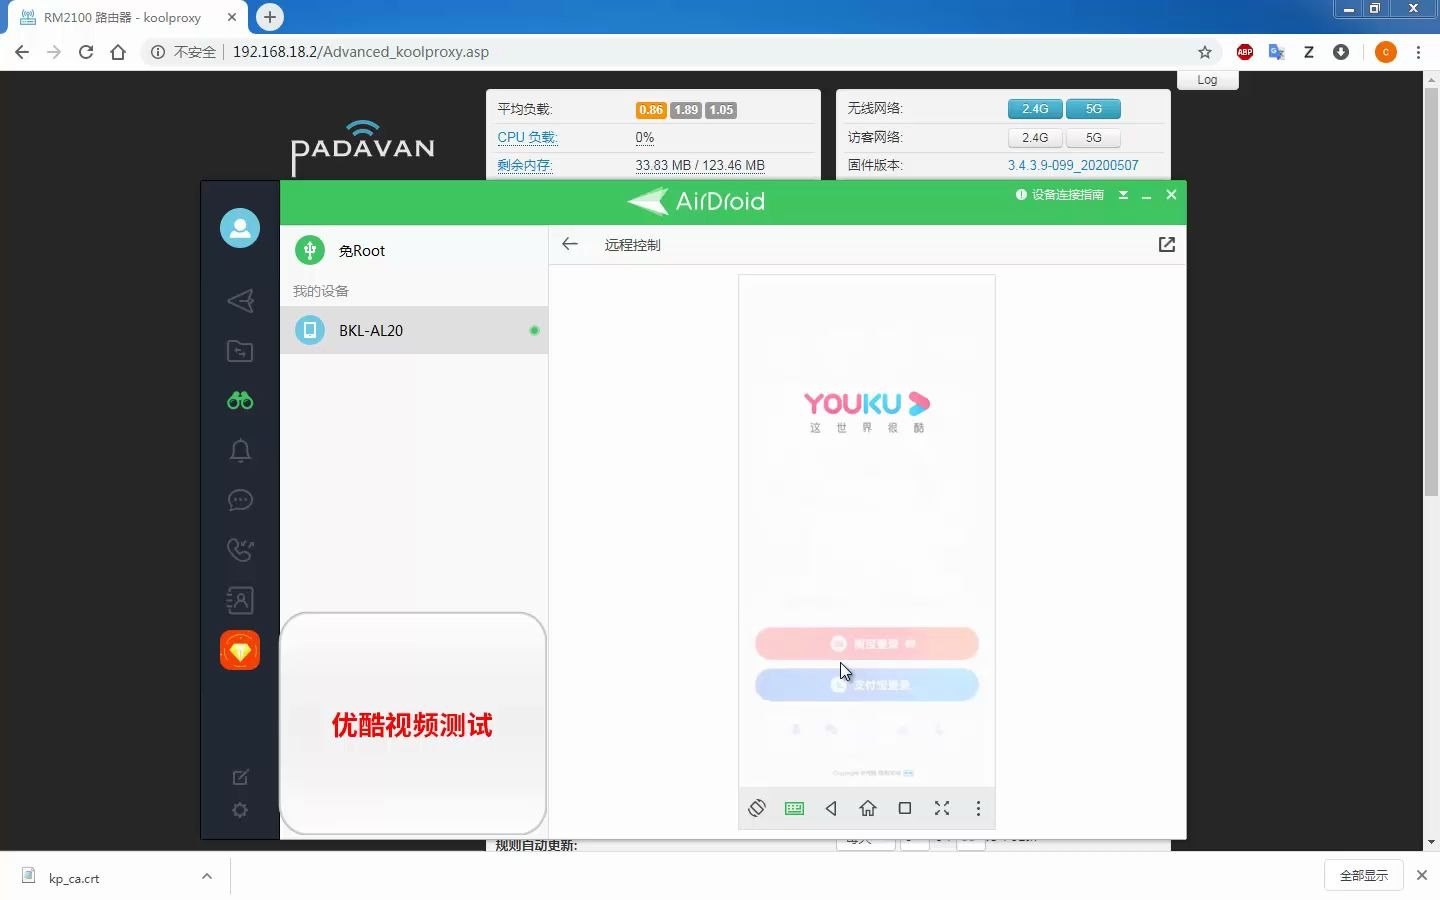Open AirDroid contacts icon
Viewport: 1440px width, 900px height.
coord(240,600)
